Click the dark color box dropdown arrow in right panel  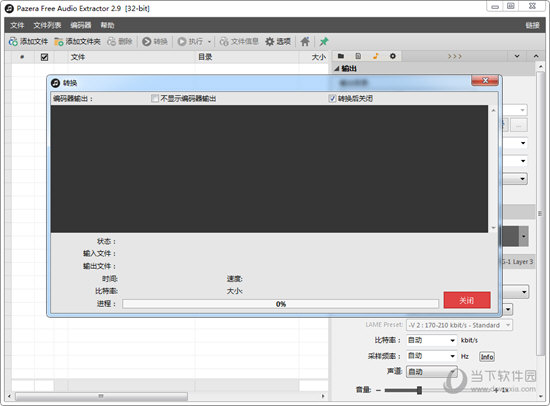[x=523, y=236]
